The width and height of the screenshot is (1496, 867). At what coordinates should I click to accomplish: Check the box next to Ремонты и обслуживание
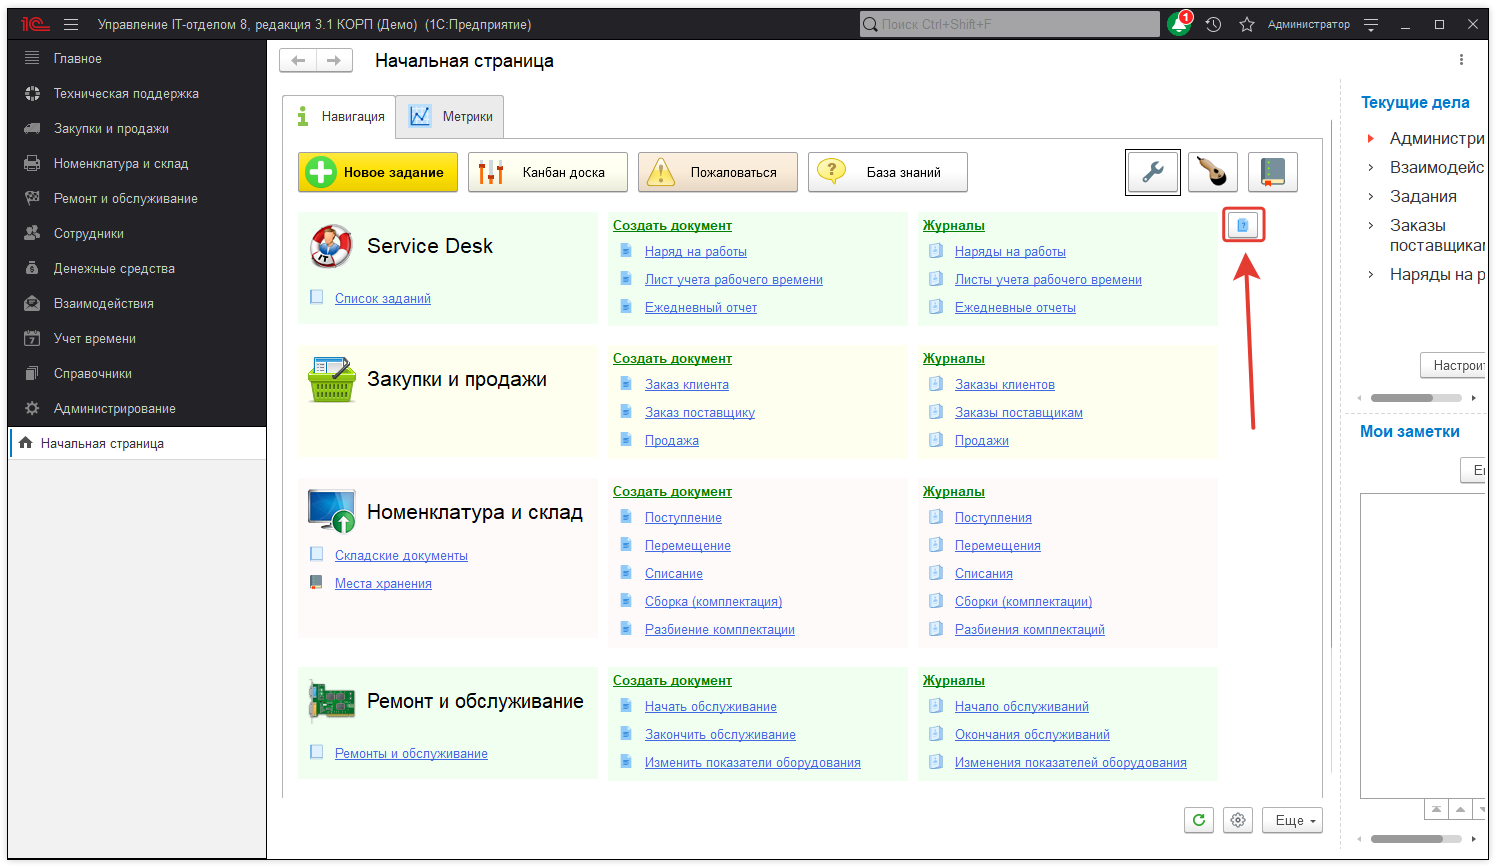(316, 753)
